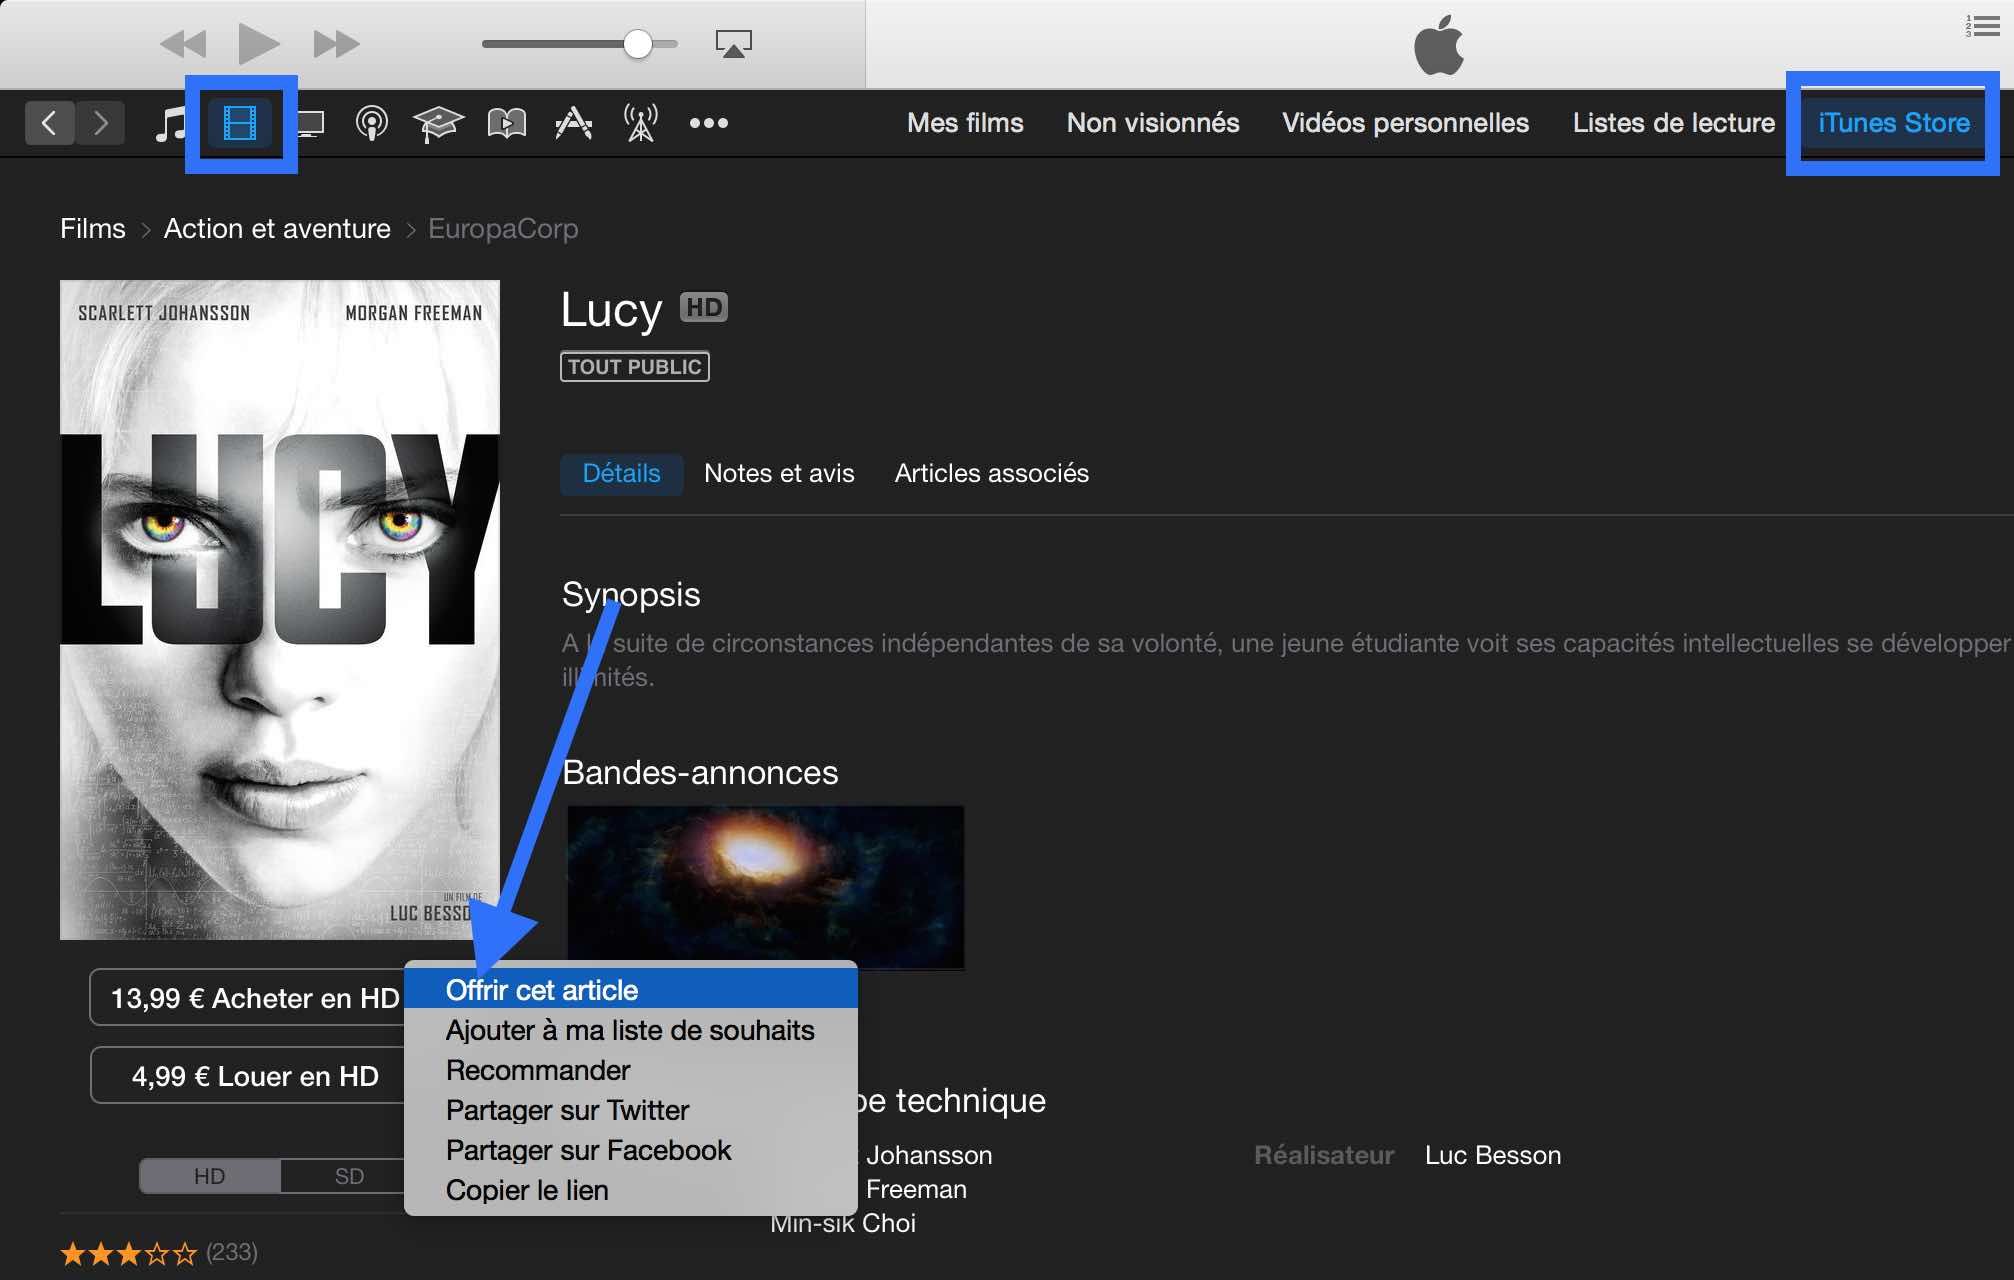
Task: Click the play button
Action: (259, 44)
